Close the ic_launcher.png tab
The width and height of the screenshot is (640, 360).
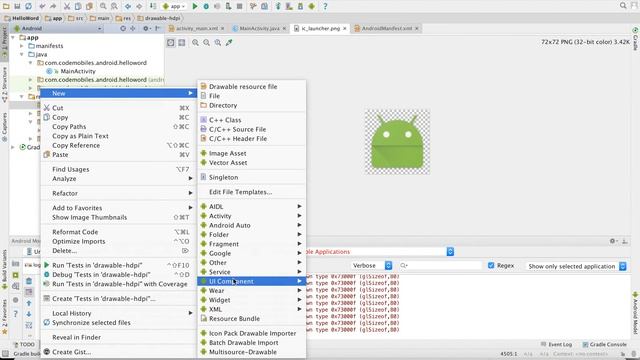(x=345, y=29)
